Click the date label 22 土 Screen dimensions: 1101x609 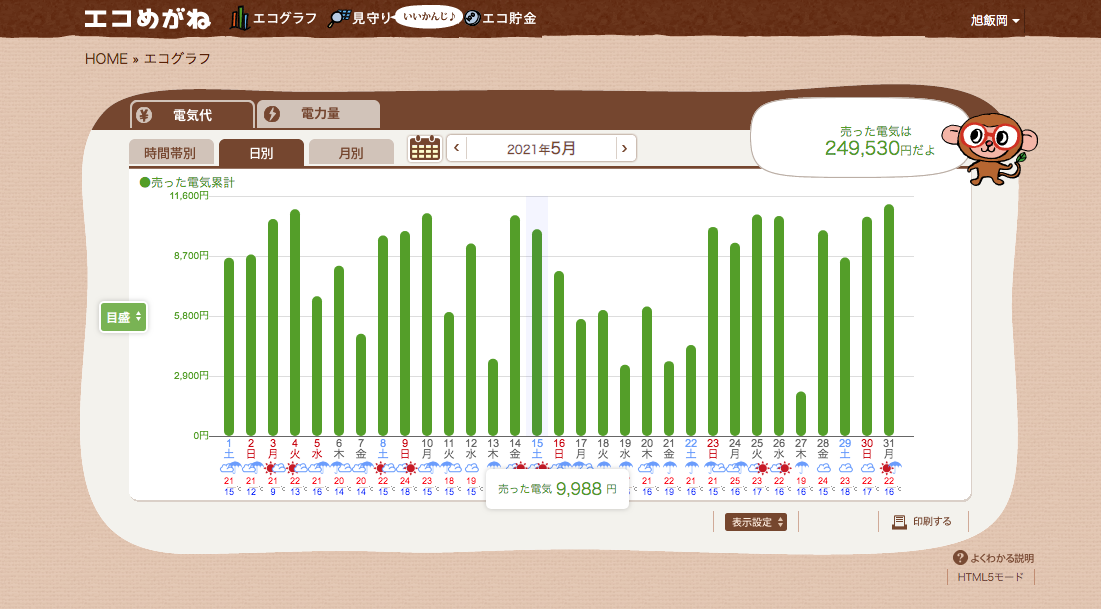point(691,449)
